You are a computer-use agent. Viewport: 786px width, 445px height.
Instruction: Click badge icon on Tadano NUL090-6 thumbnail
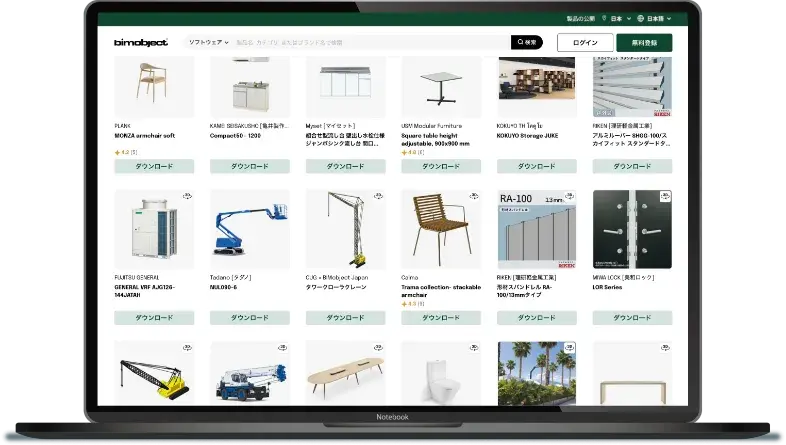(x=283, y=195)
